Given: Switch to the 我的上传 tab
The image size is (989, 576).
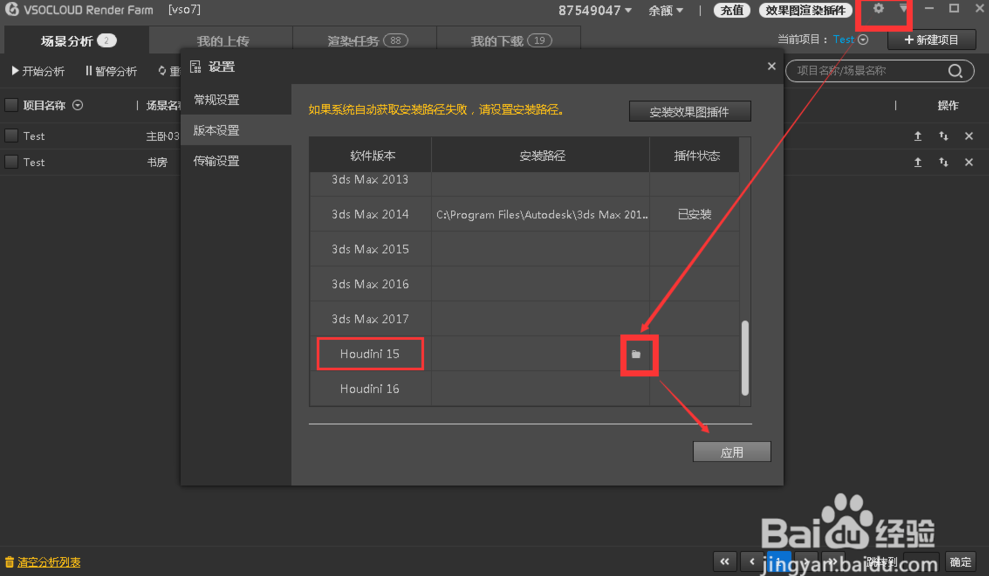Looking at the screenshot, I should click(221, 41).
